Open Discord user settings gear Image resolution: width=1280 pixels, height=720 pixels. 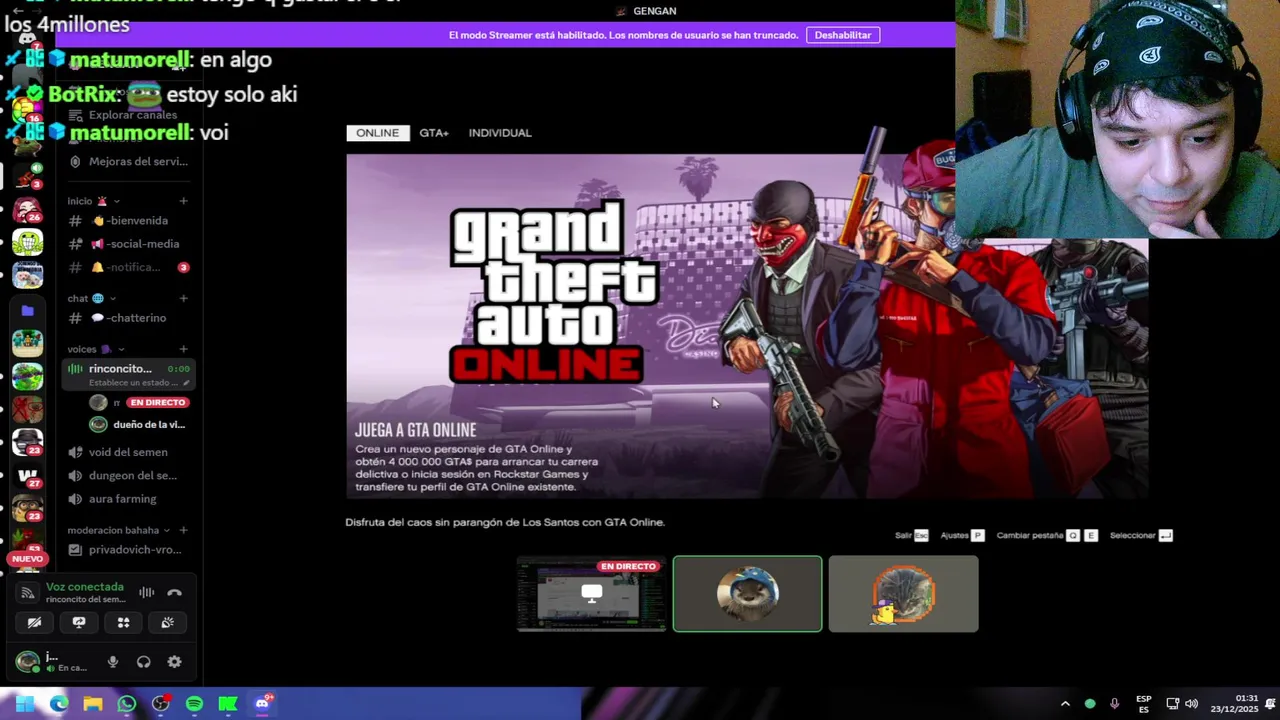tap(174, 662)
